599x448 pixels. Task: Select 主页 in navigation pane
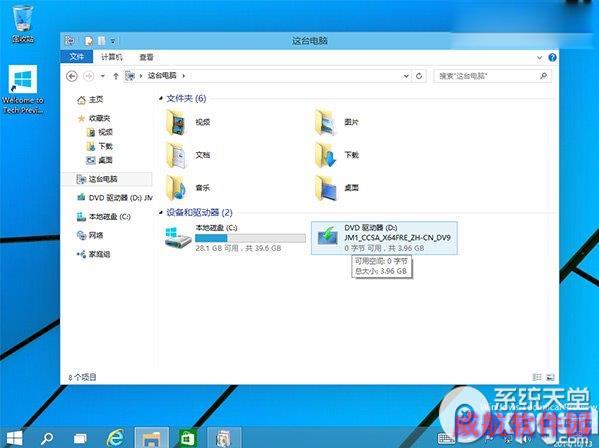91,100
